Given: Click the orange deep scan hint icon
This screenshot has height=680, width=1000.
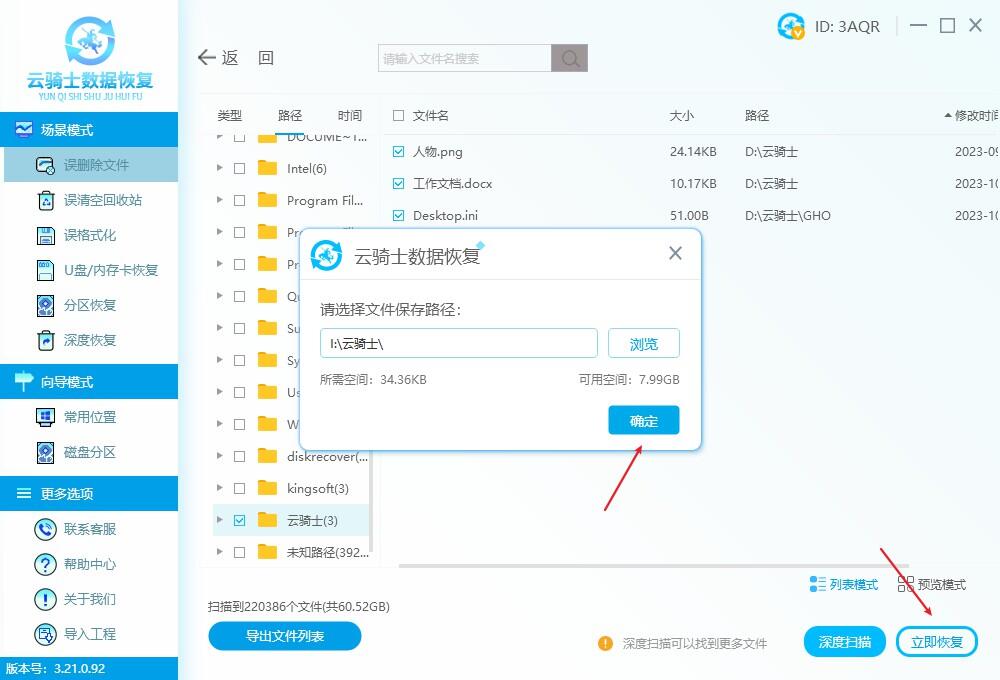Looking at the screenshot, I should coord(605,643).
